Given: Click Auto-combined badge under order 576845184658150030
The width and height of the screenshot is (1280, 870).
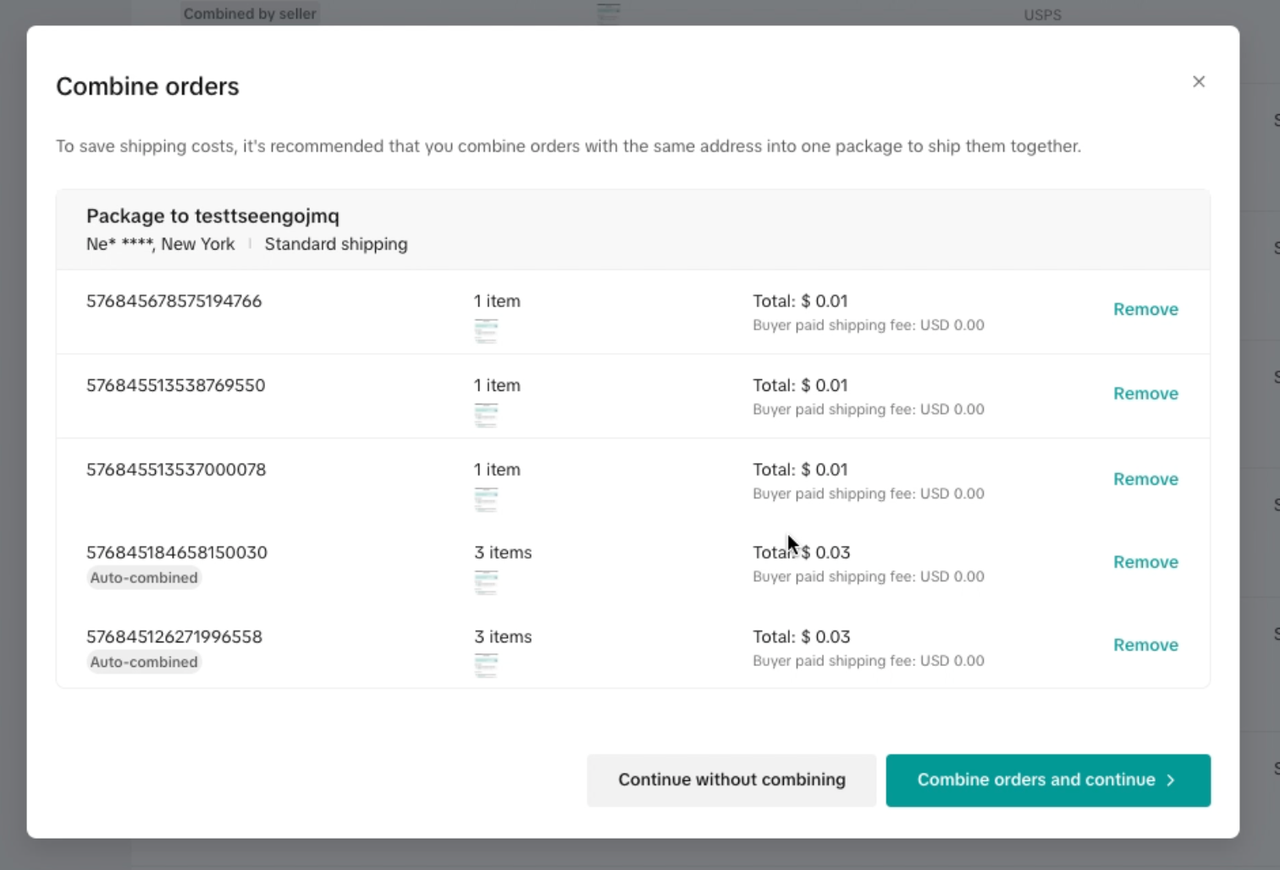Looking at the screenshot, I should pos(144,578).
